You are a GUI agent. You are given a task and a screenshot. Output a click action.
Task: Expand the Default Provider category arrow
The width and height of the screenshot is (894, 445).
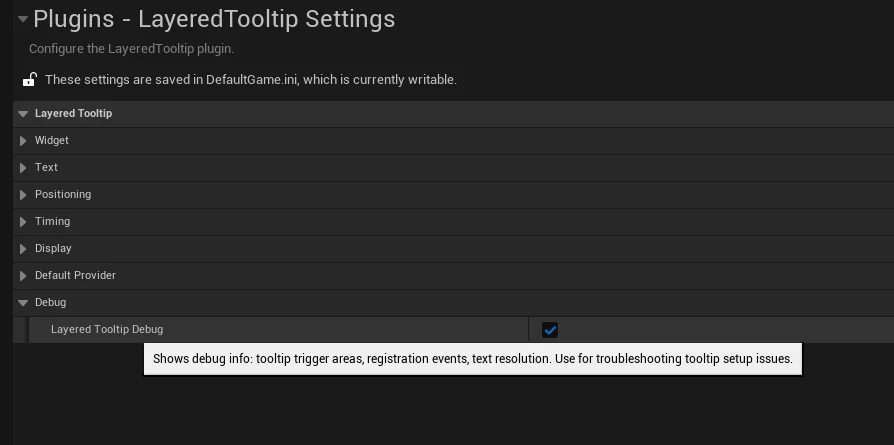point(23,276)
